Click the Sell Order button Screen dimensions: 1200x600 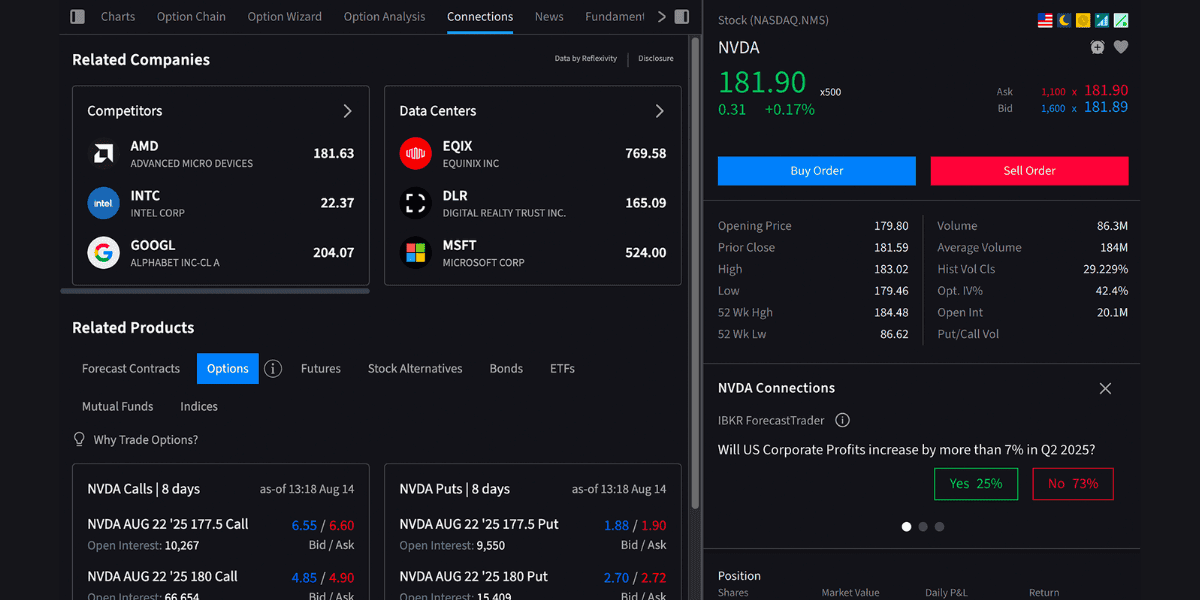(1029, 171)
